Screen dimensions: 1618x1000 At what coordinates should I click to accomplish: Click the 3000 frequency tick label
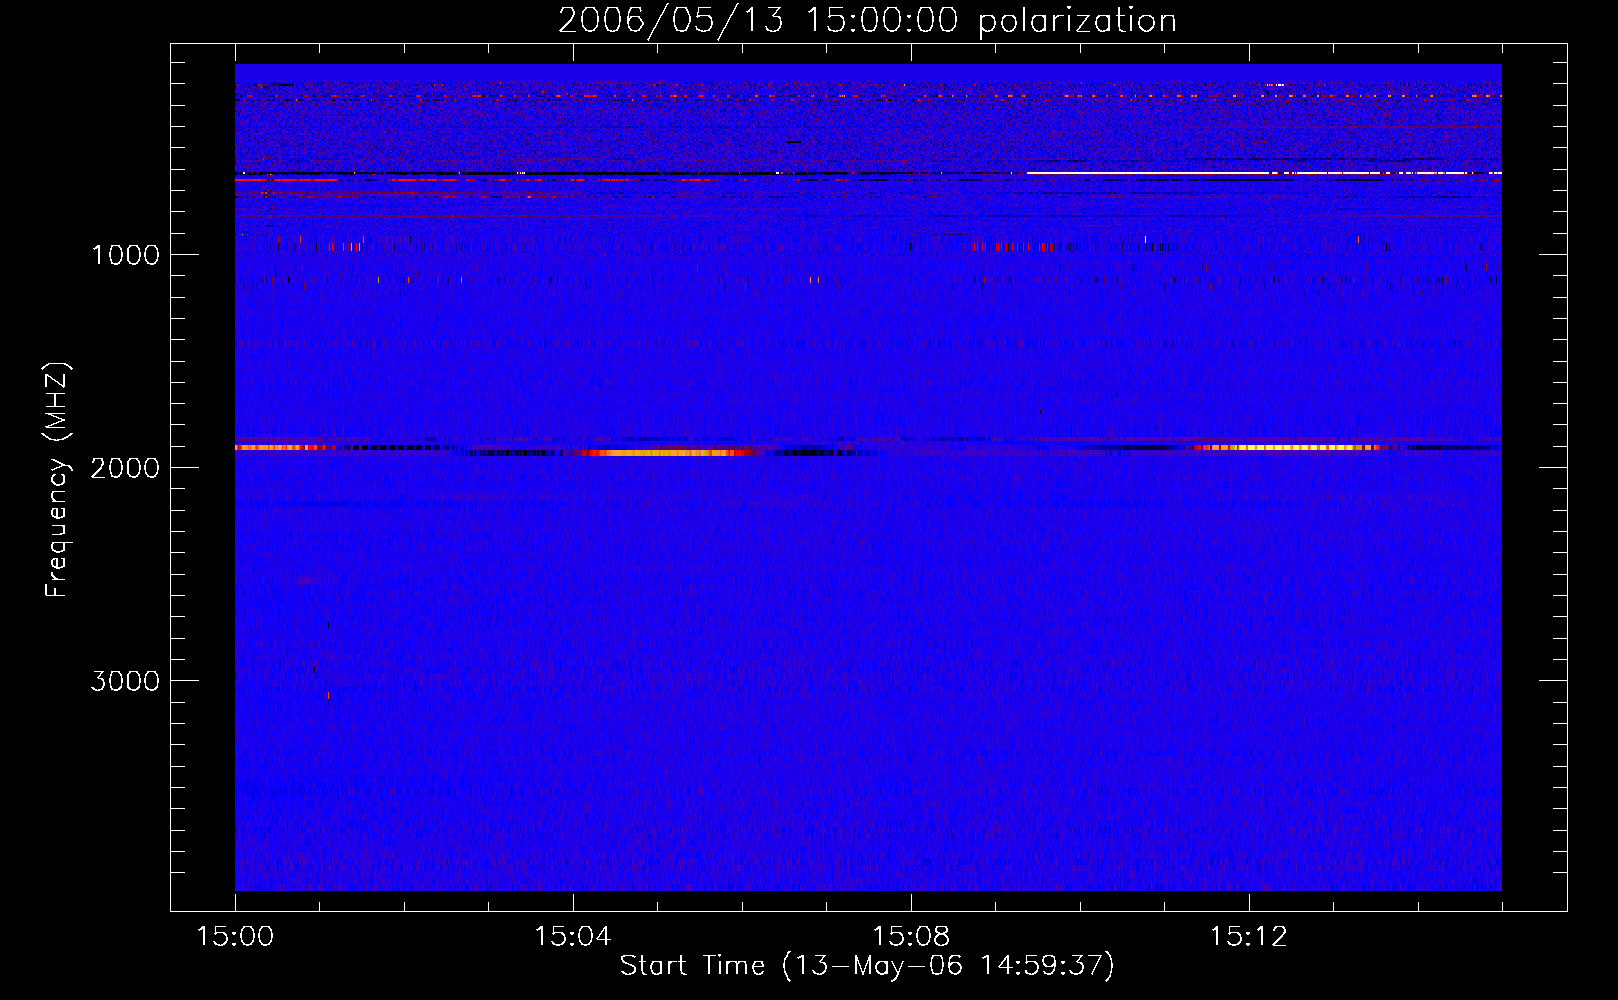pyautogui.click(x=125, y=681)
